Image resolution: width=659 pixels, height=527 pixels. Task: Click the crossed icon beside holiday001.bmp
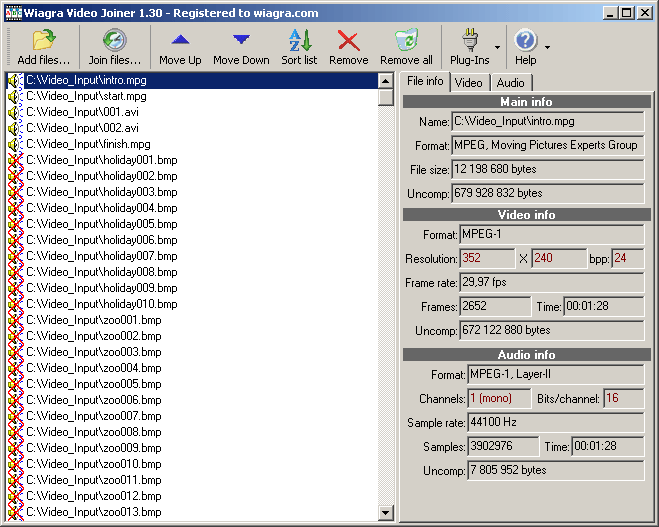click(x=16, y=161)
